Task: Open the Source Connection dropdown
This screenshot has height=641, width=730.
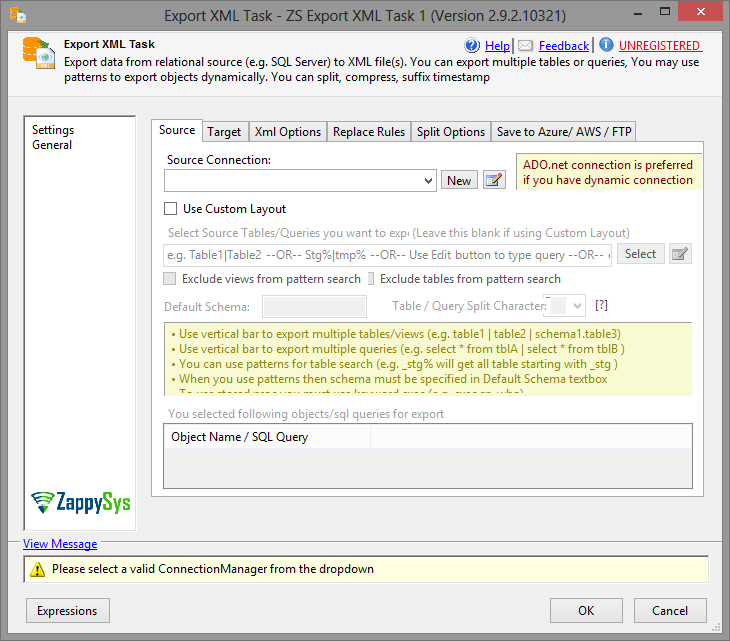Action: [x=428, y=181]
